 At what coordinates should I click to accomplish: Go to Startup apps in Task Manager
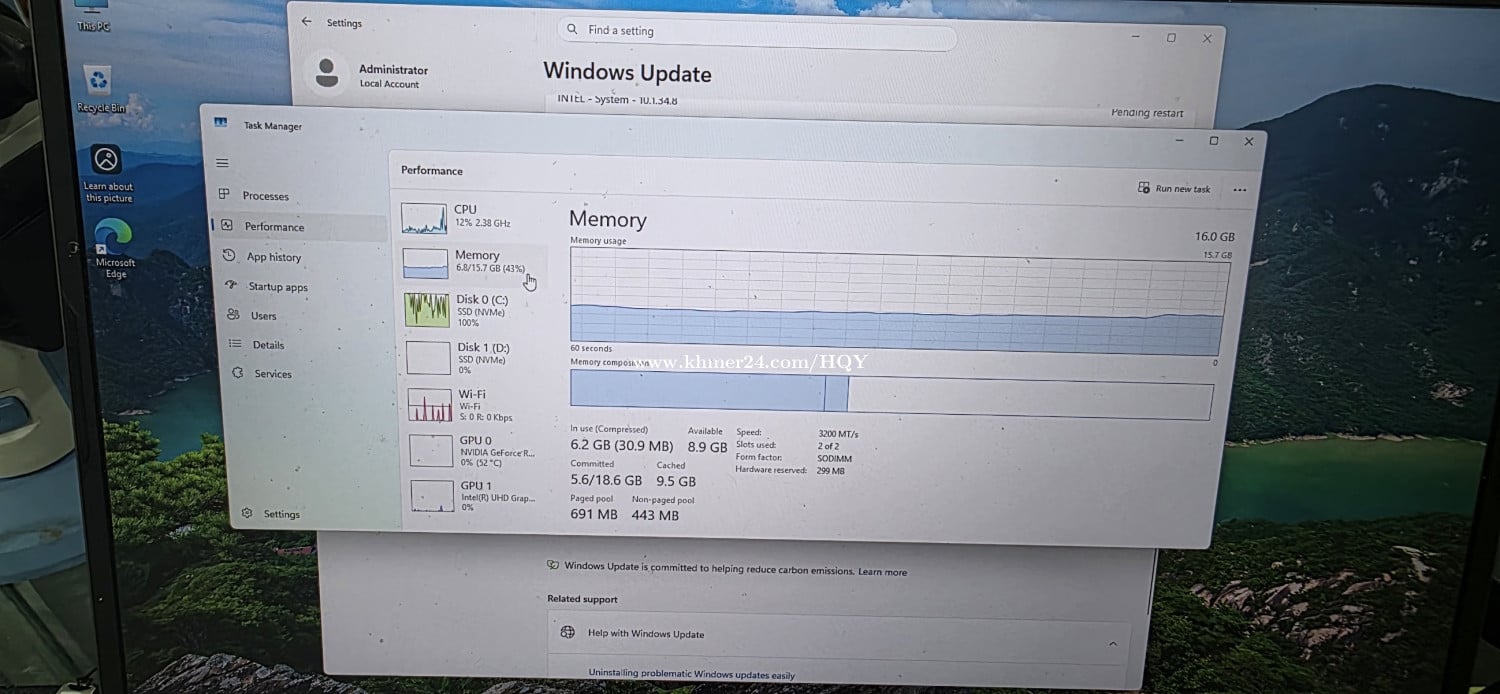pos(277,287)
